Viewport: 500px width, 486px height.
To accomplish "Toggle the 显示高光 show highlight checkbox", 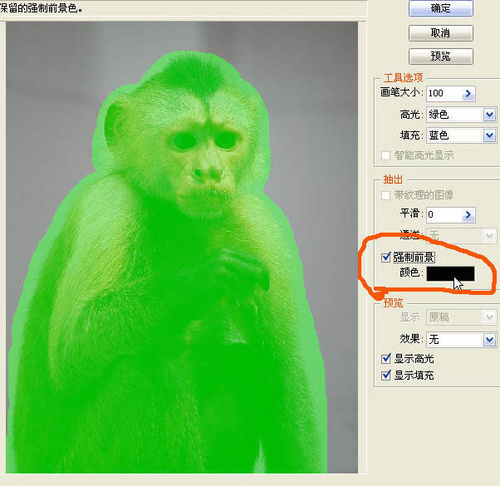I will [386, 359].
